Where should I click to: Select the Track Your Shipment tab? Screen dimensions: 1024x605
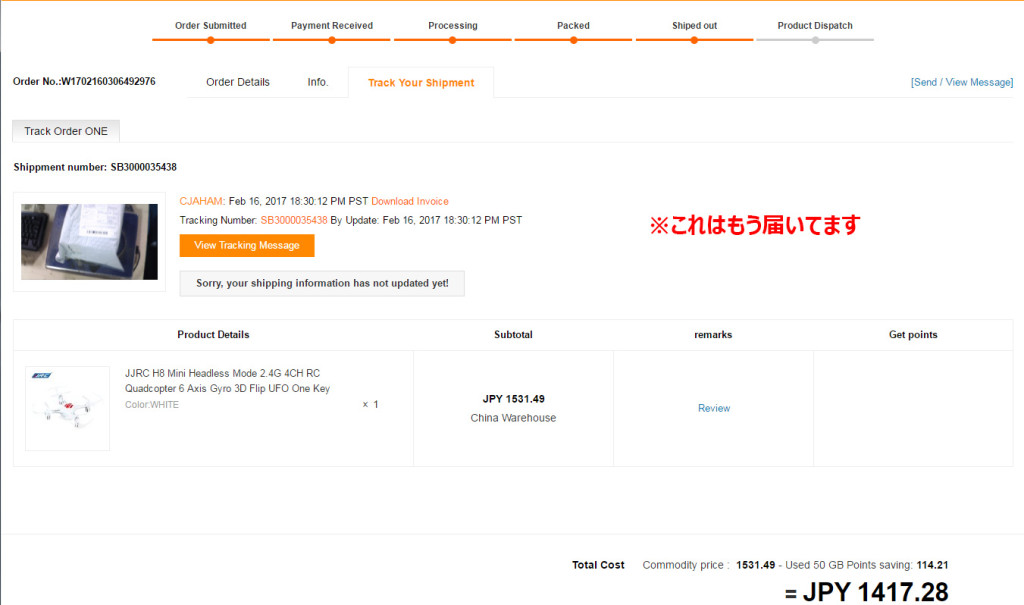point(421,83)
